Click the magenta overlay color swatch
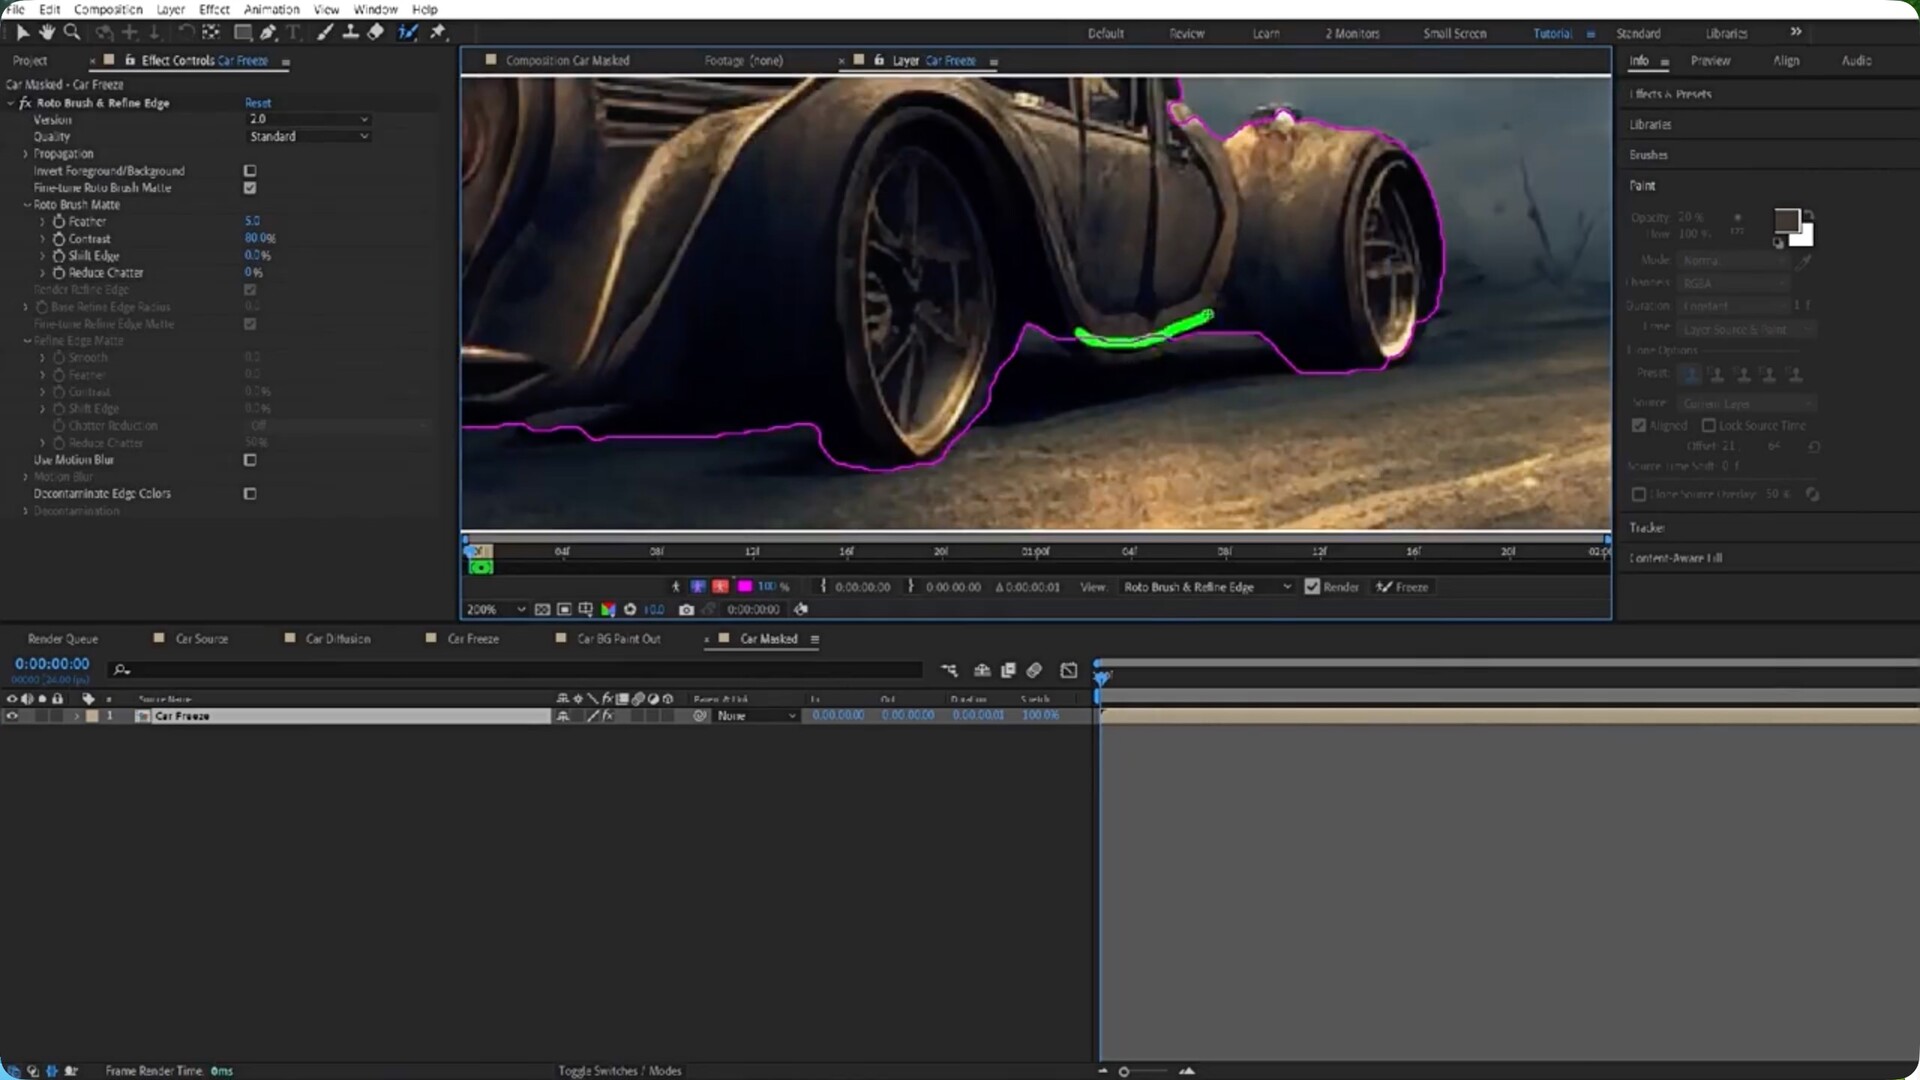Screen dimensions: 1920x1080 (744, 587)
